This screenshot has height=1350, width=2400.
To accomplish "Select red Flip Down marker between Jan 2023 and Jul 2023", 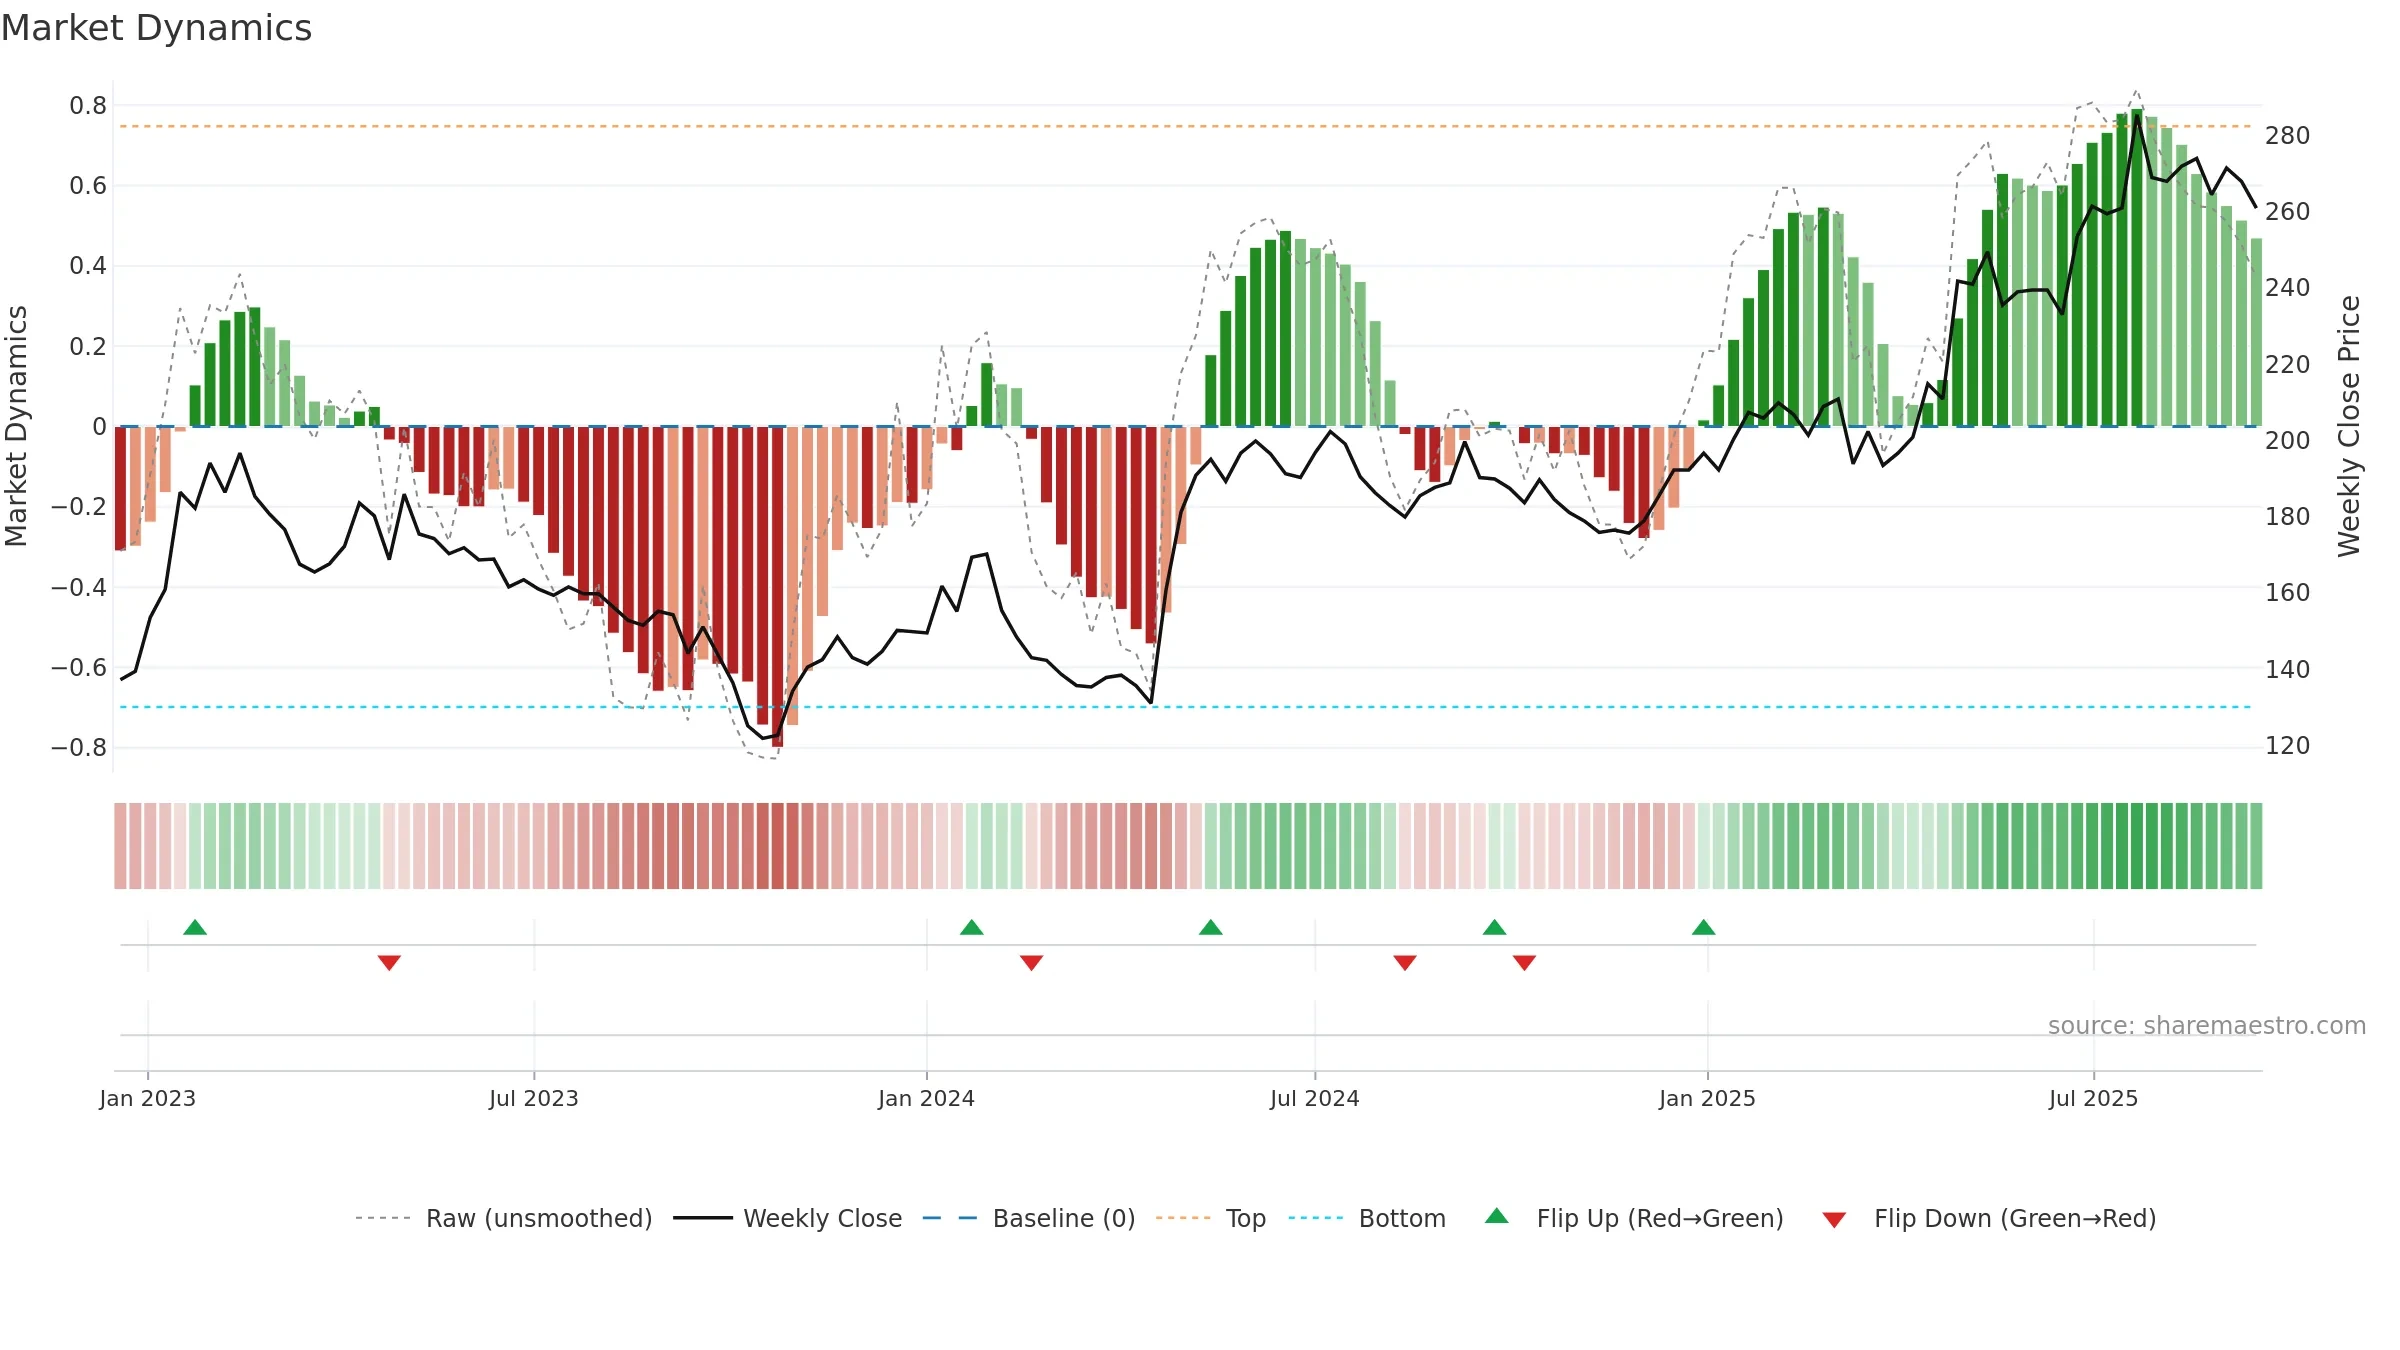I will tap(390, 962).
